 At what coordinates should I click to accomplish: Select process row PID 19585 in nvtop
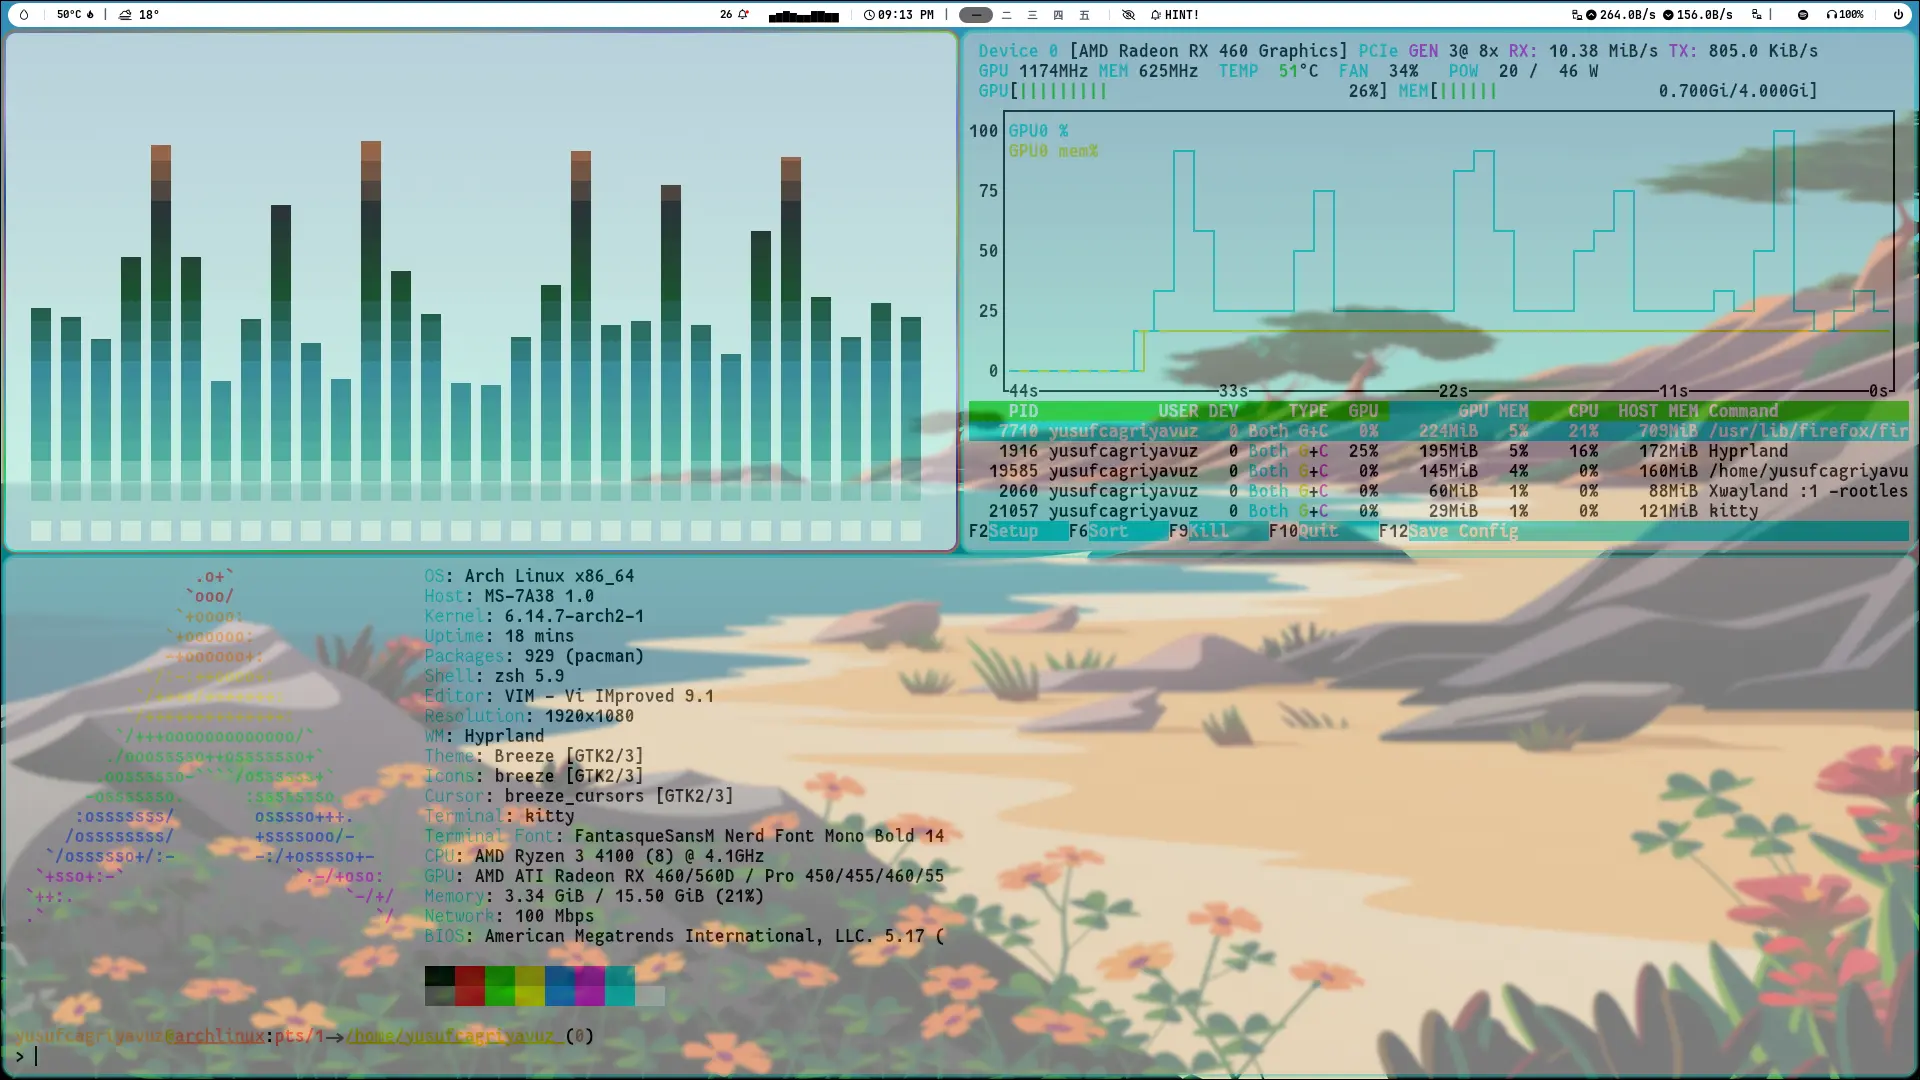click(x=1438, y=471)
